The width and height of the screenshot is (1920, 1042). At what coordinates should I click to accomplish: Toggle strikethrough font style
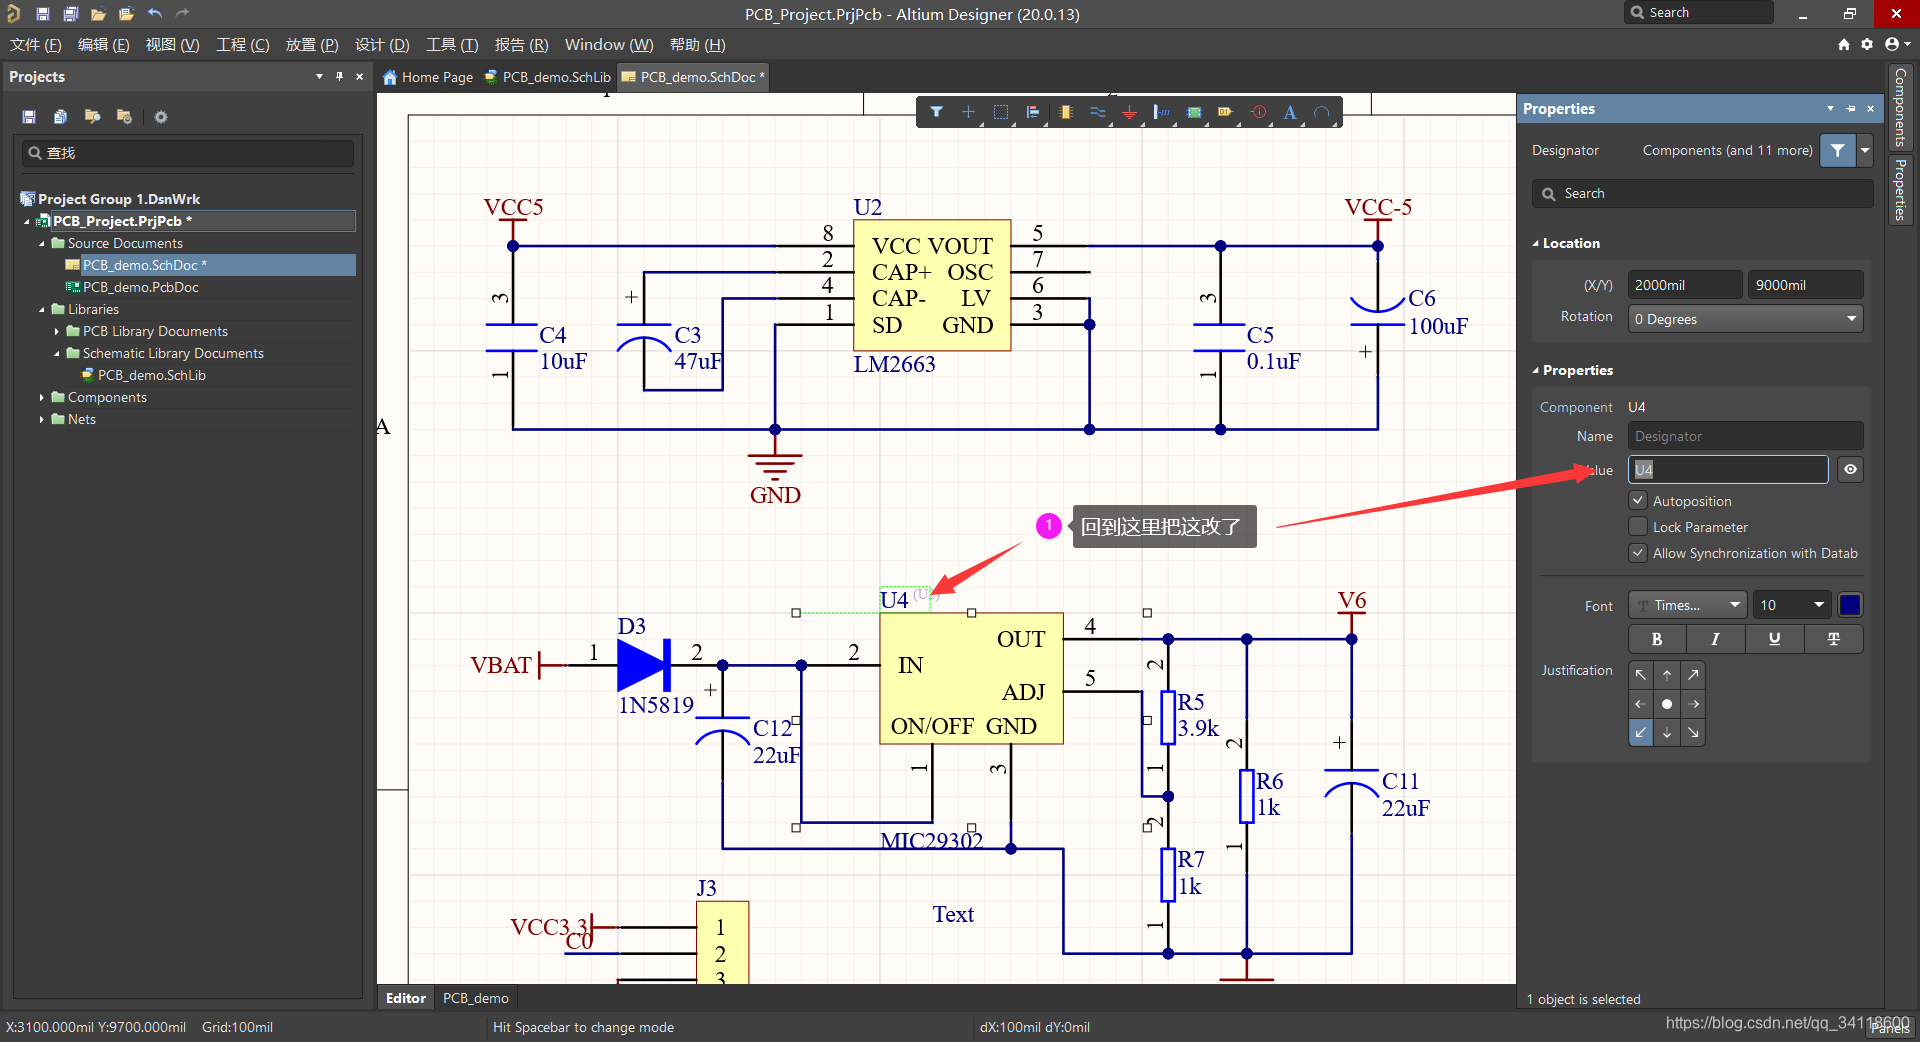coord(1834,639)
